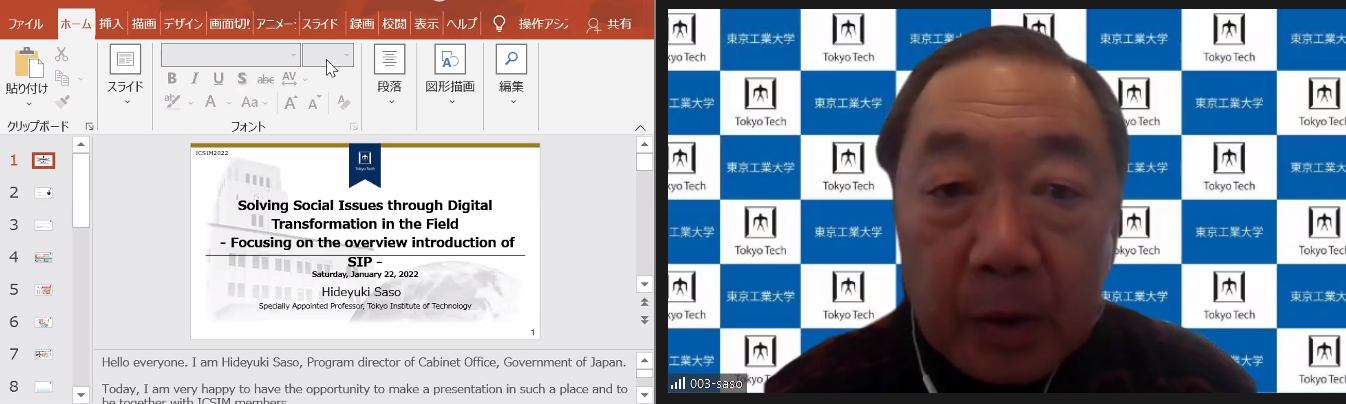Click the Tokyo Tech logo on slide
This screenshot has width=1346, height=404.
point(365,164)
